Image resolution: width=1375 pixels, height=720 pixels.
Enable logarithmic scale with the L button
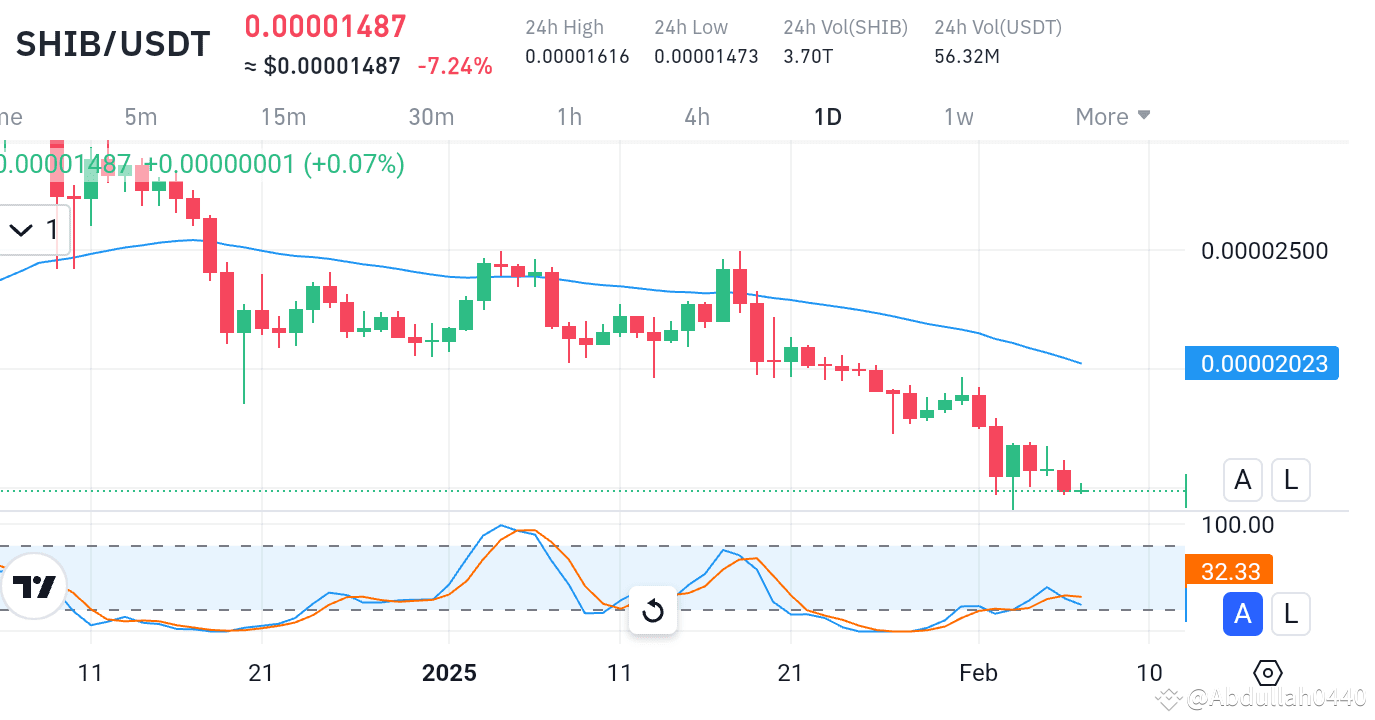[1290, 480]
